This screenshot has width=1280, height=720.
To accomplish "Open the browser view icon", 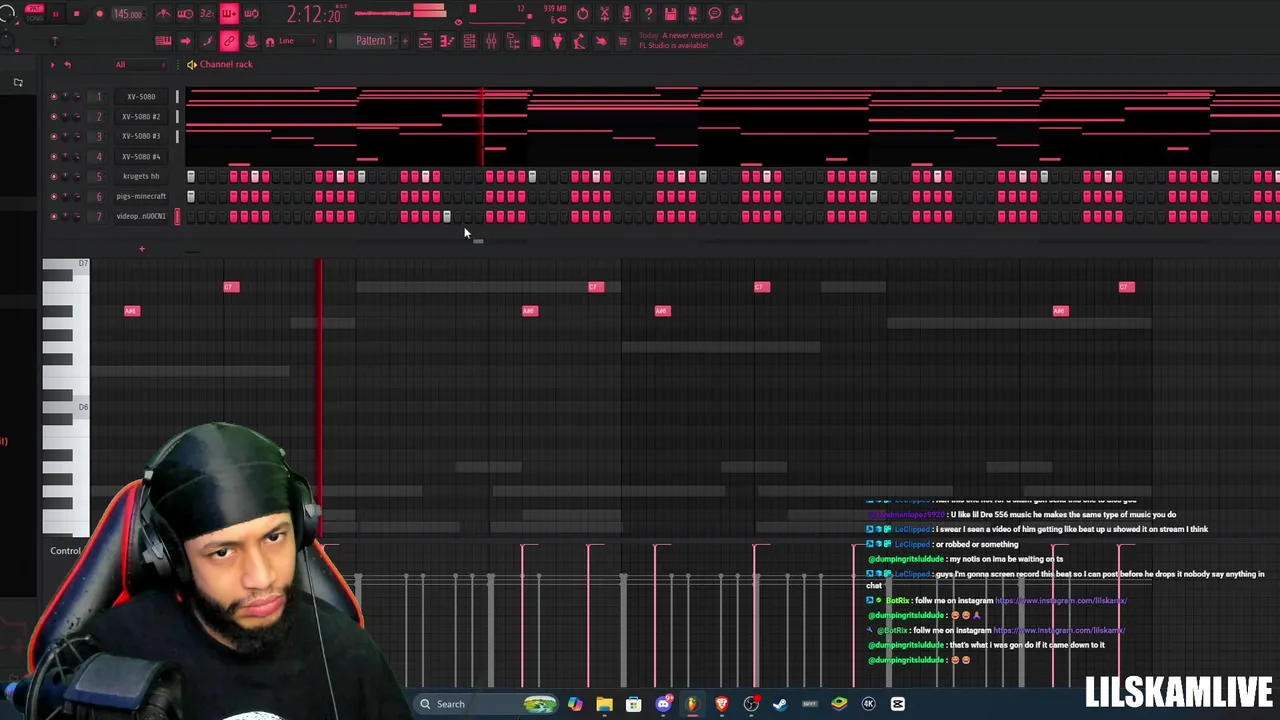I will coord(513,41).
